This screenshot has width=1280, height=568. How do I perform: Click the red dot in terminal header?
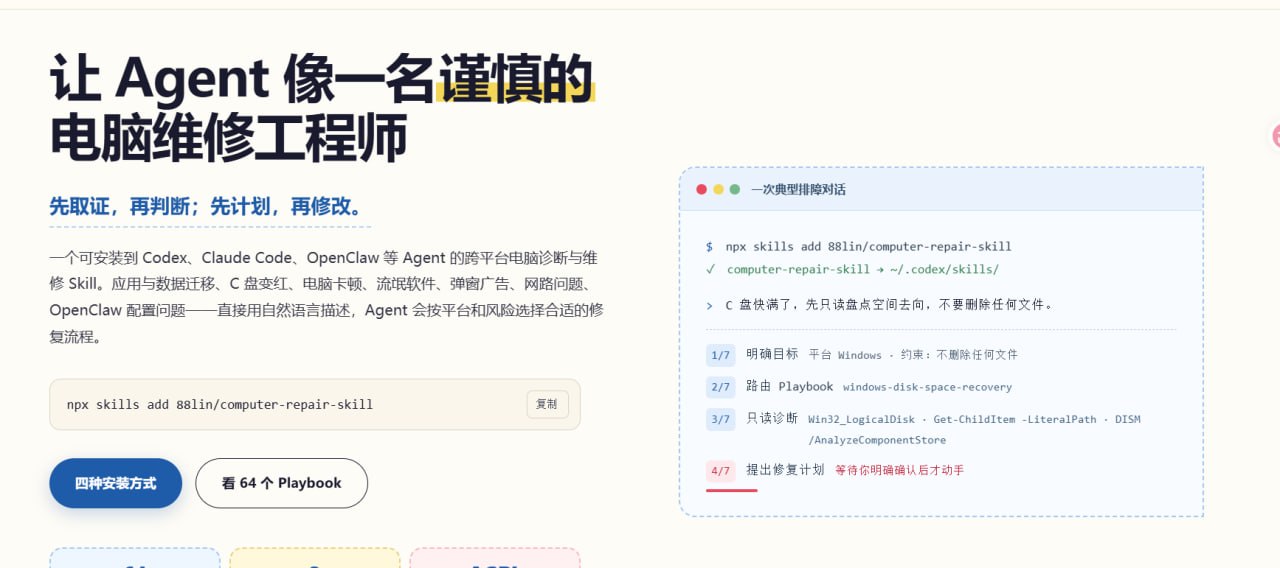tap(702, 189)
